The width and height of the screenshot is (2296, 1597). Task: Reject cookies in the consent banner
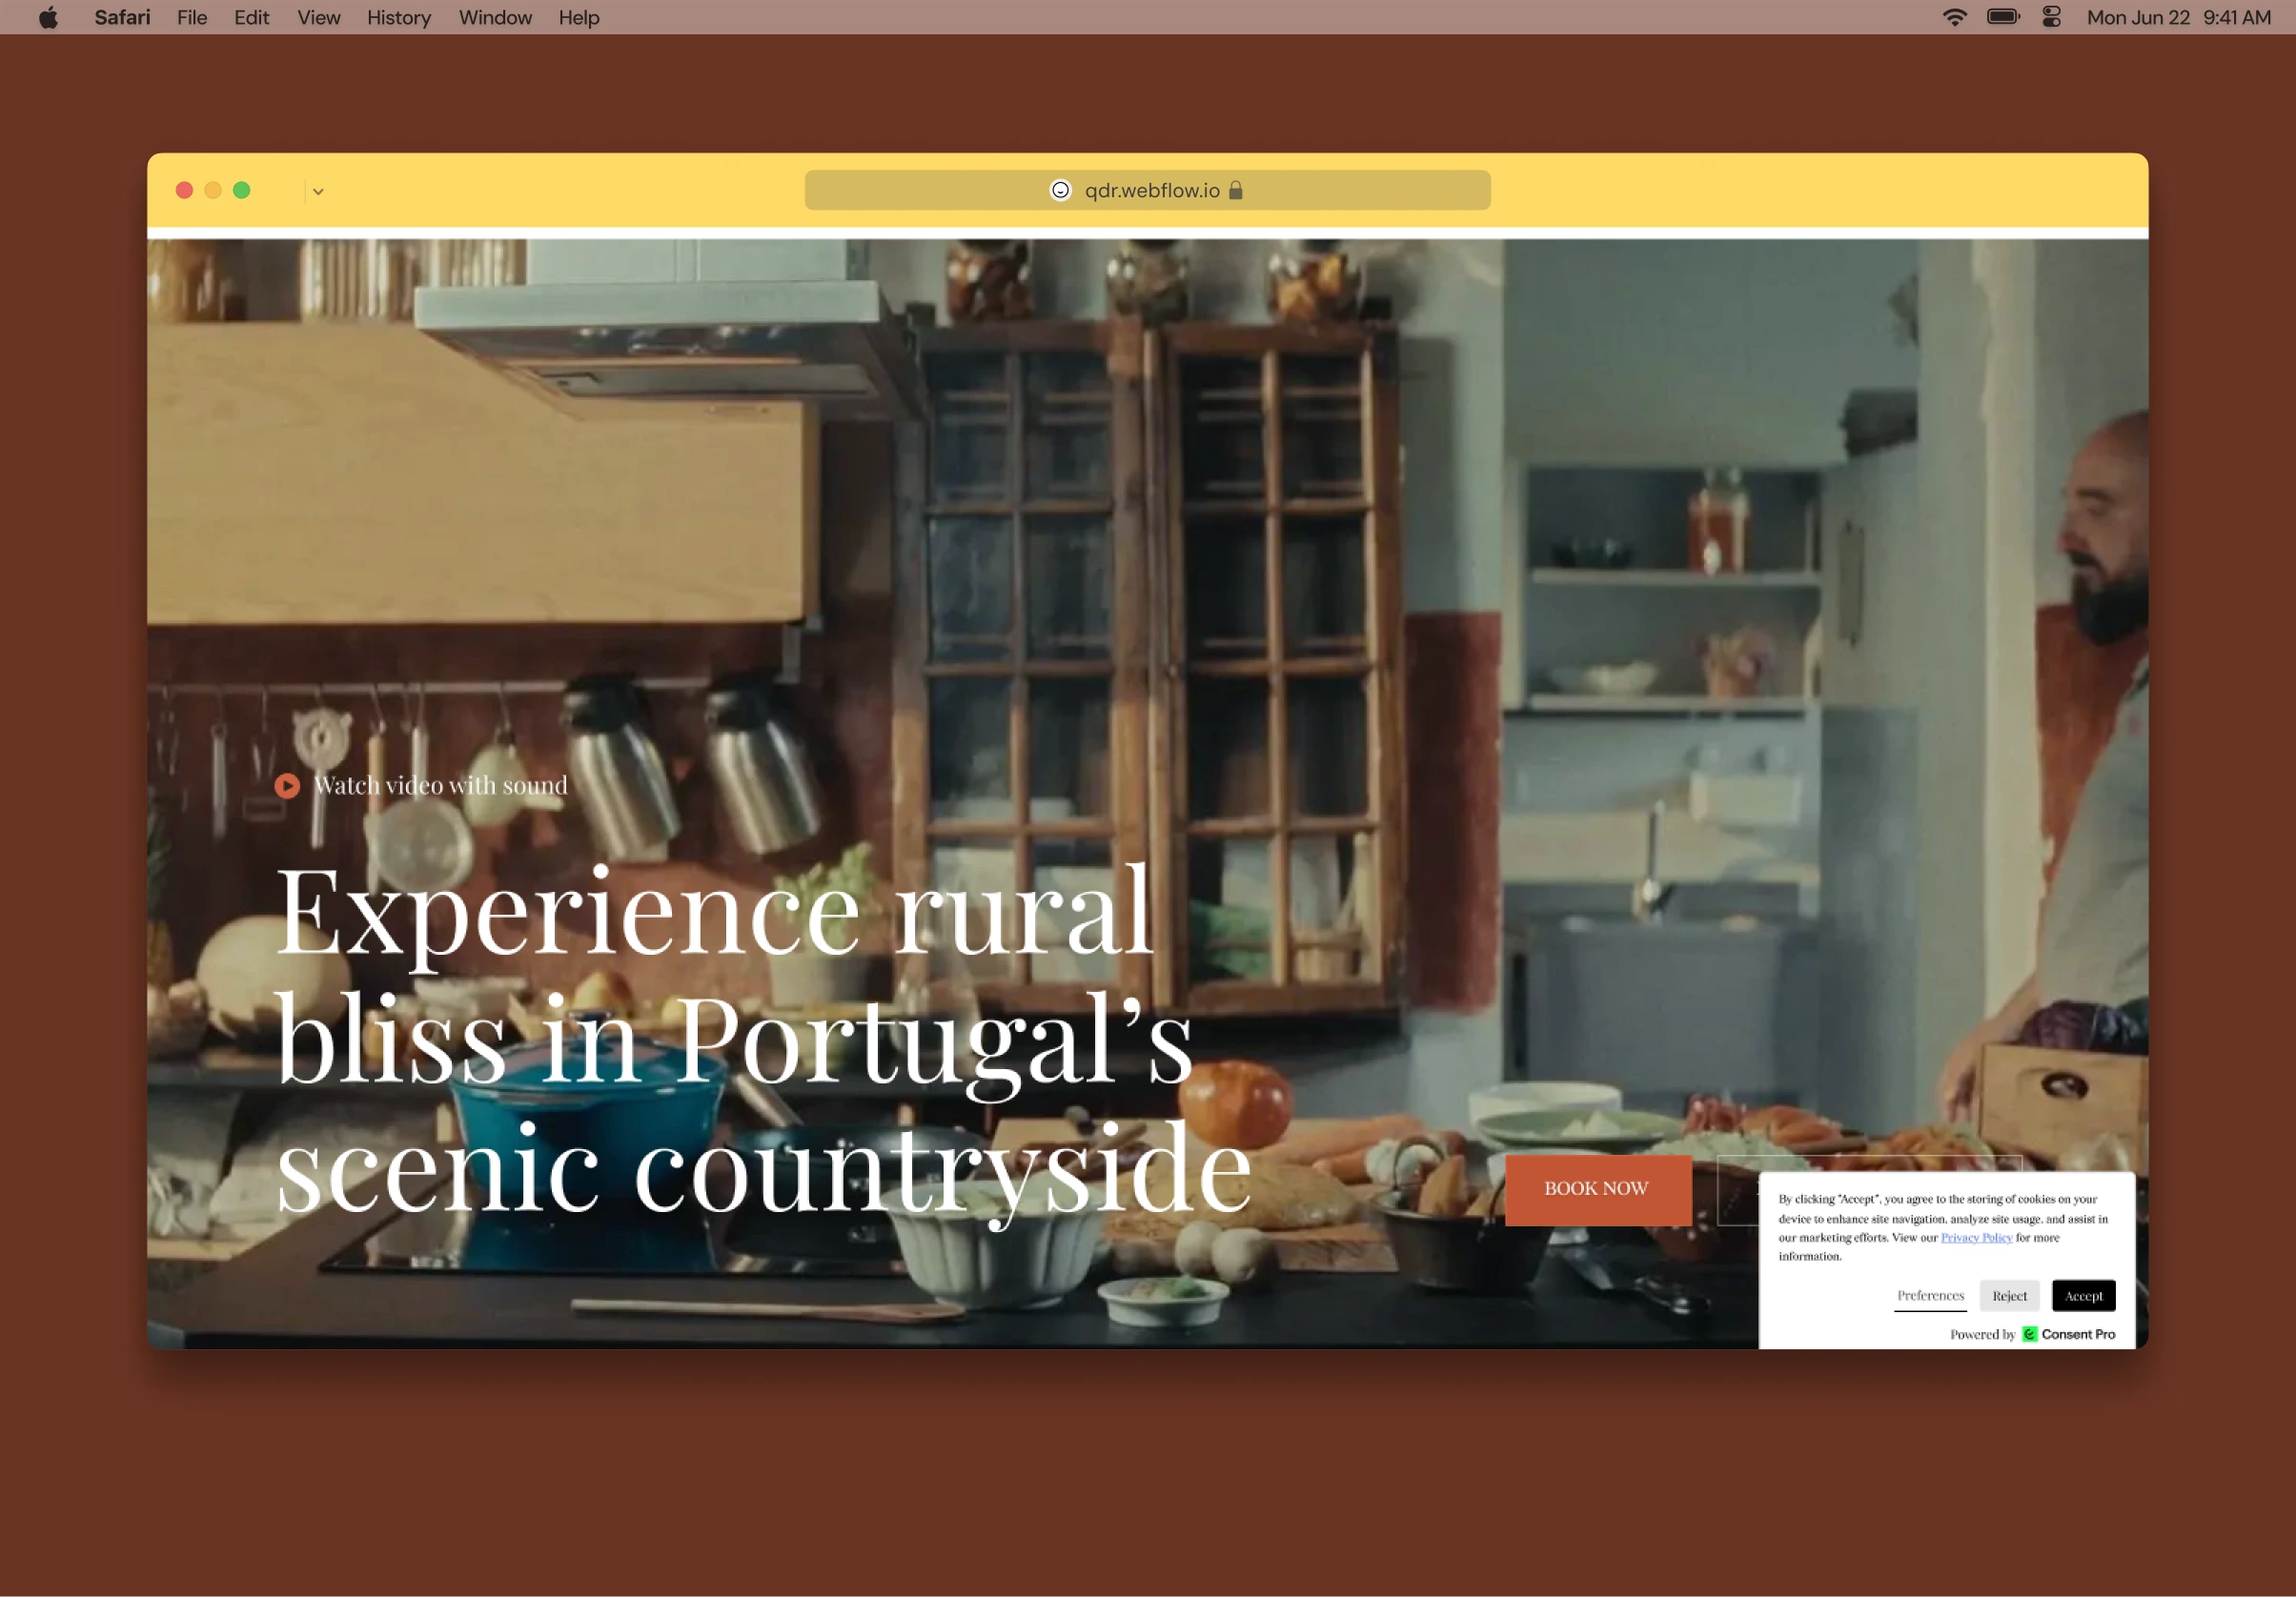point(2008,1296)
